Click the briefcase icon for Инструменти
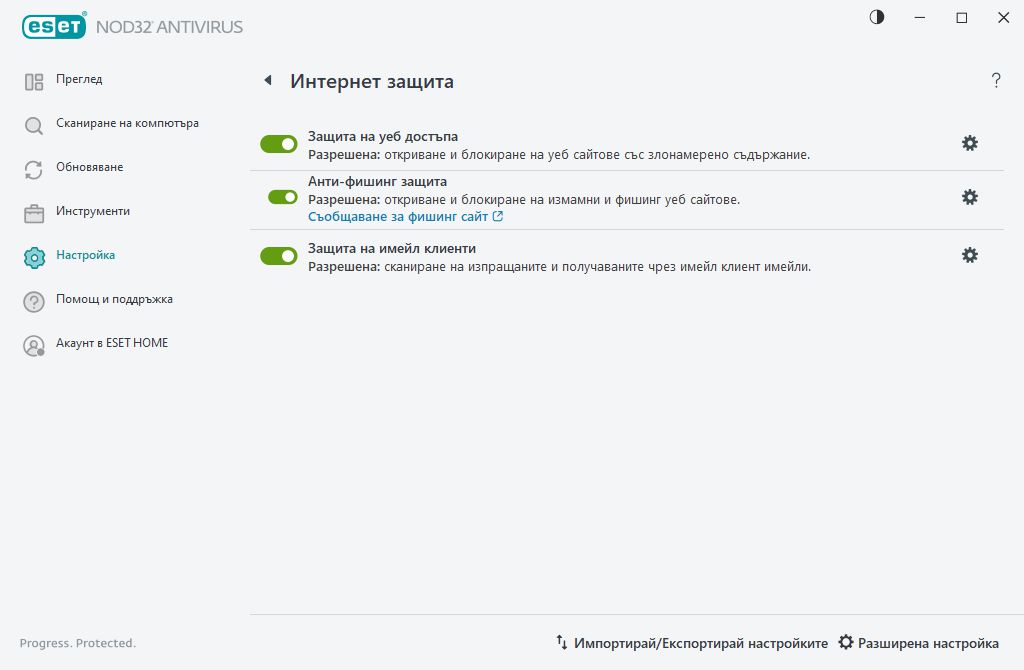This screenshot has height=670, width=1024. (x=34, y=214)
